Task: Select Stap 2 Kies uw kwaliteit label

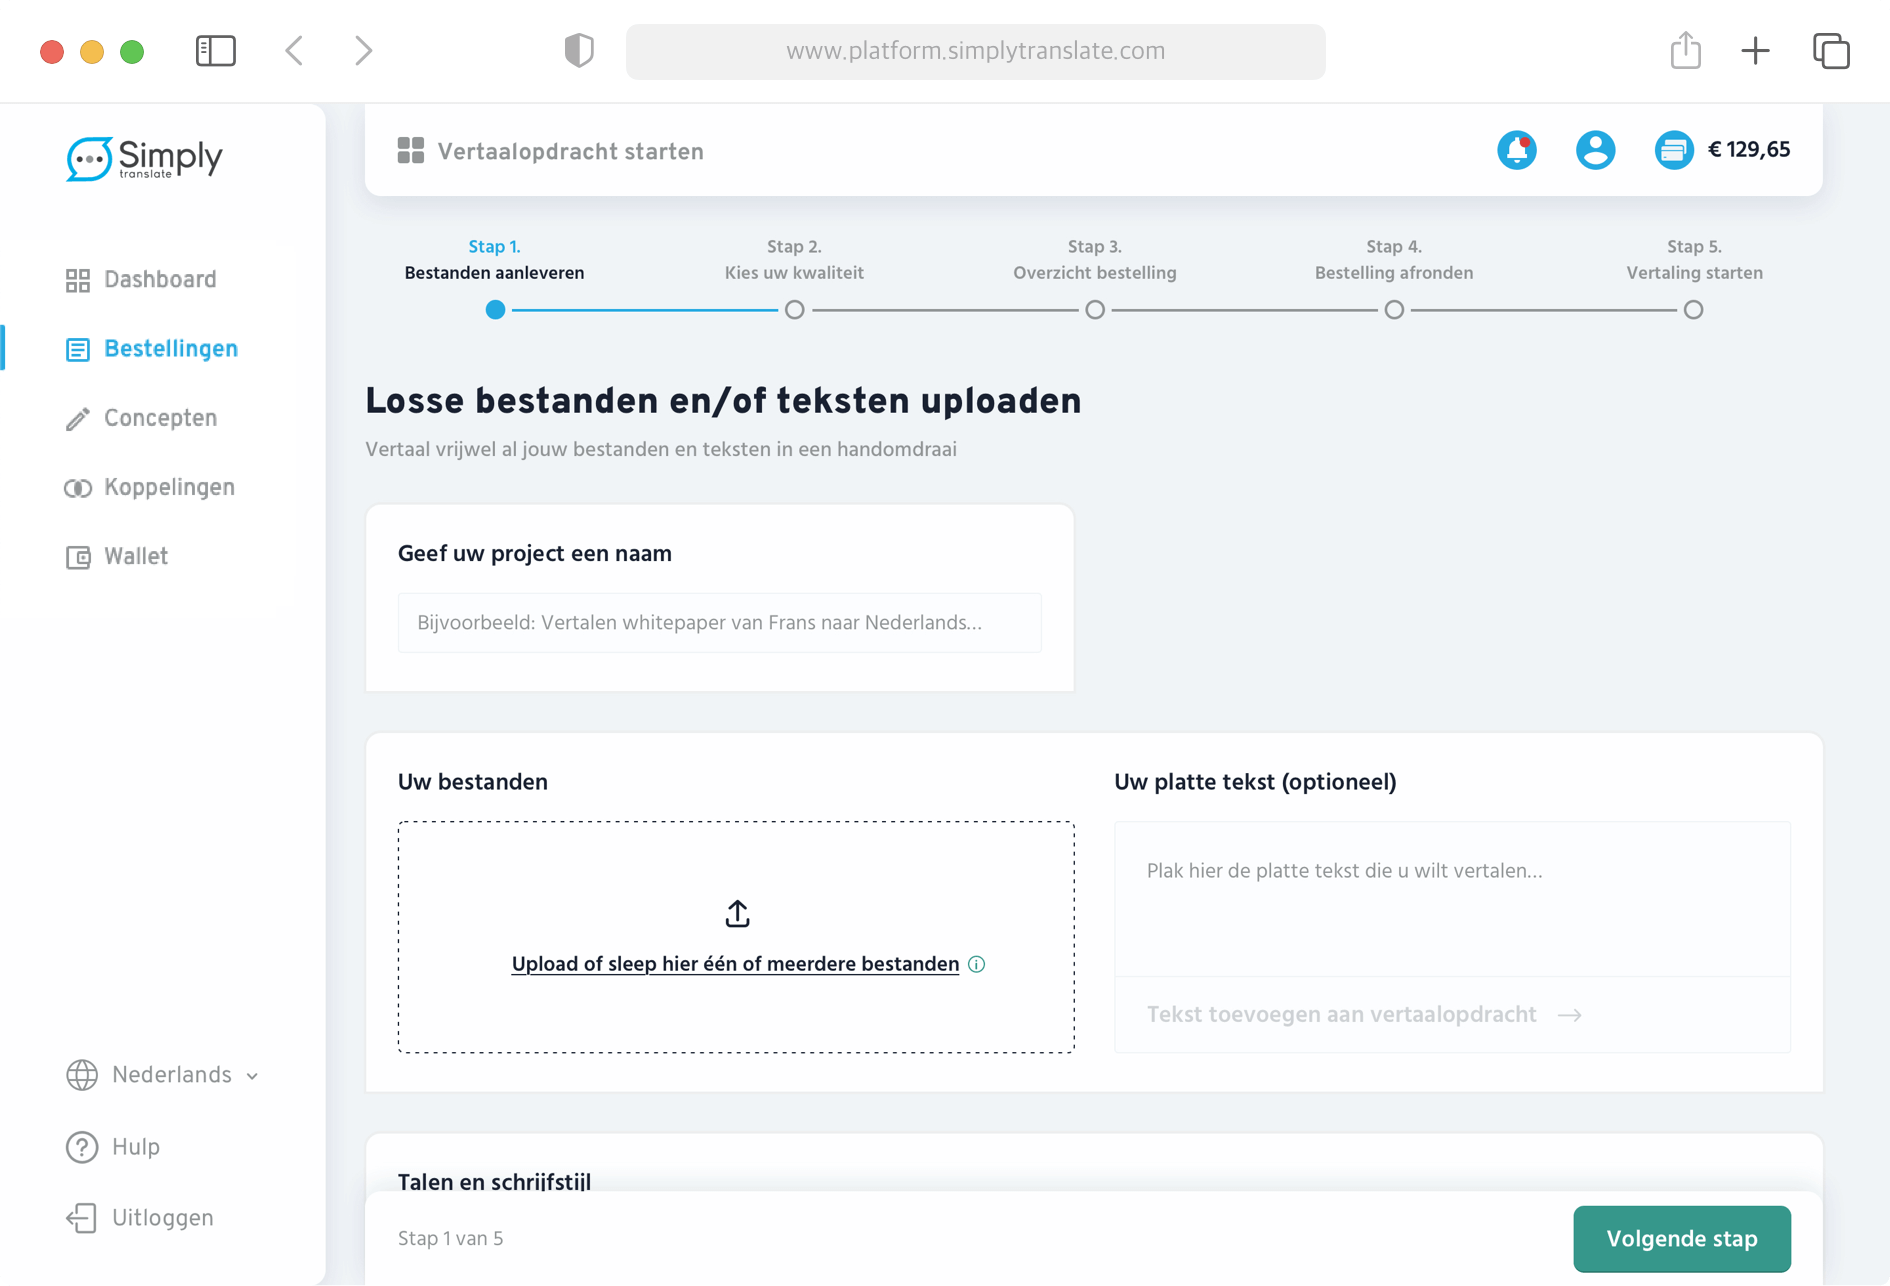Action: [x=794, y=260]
